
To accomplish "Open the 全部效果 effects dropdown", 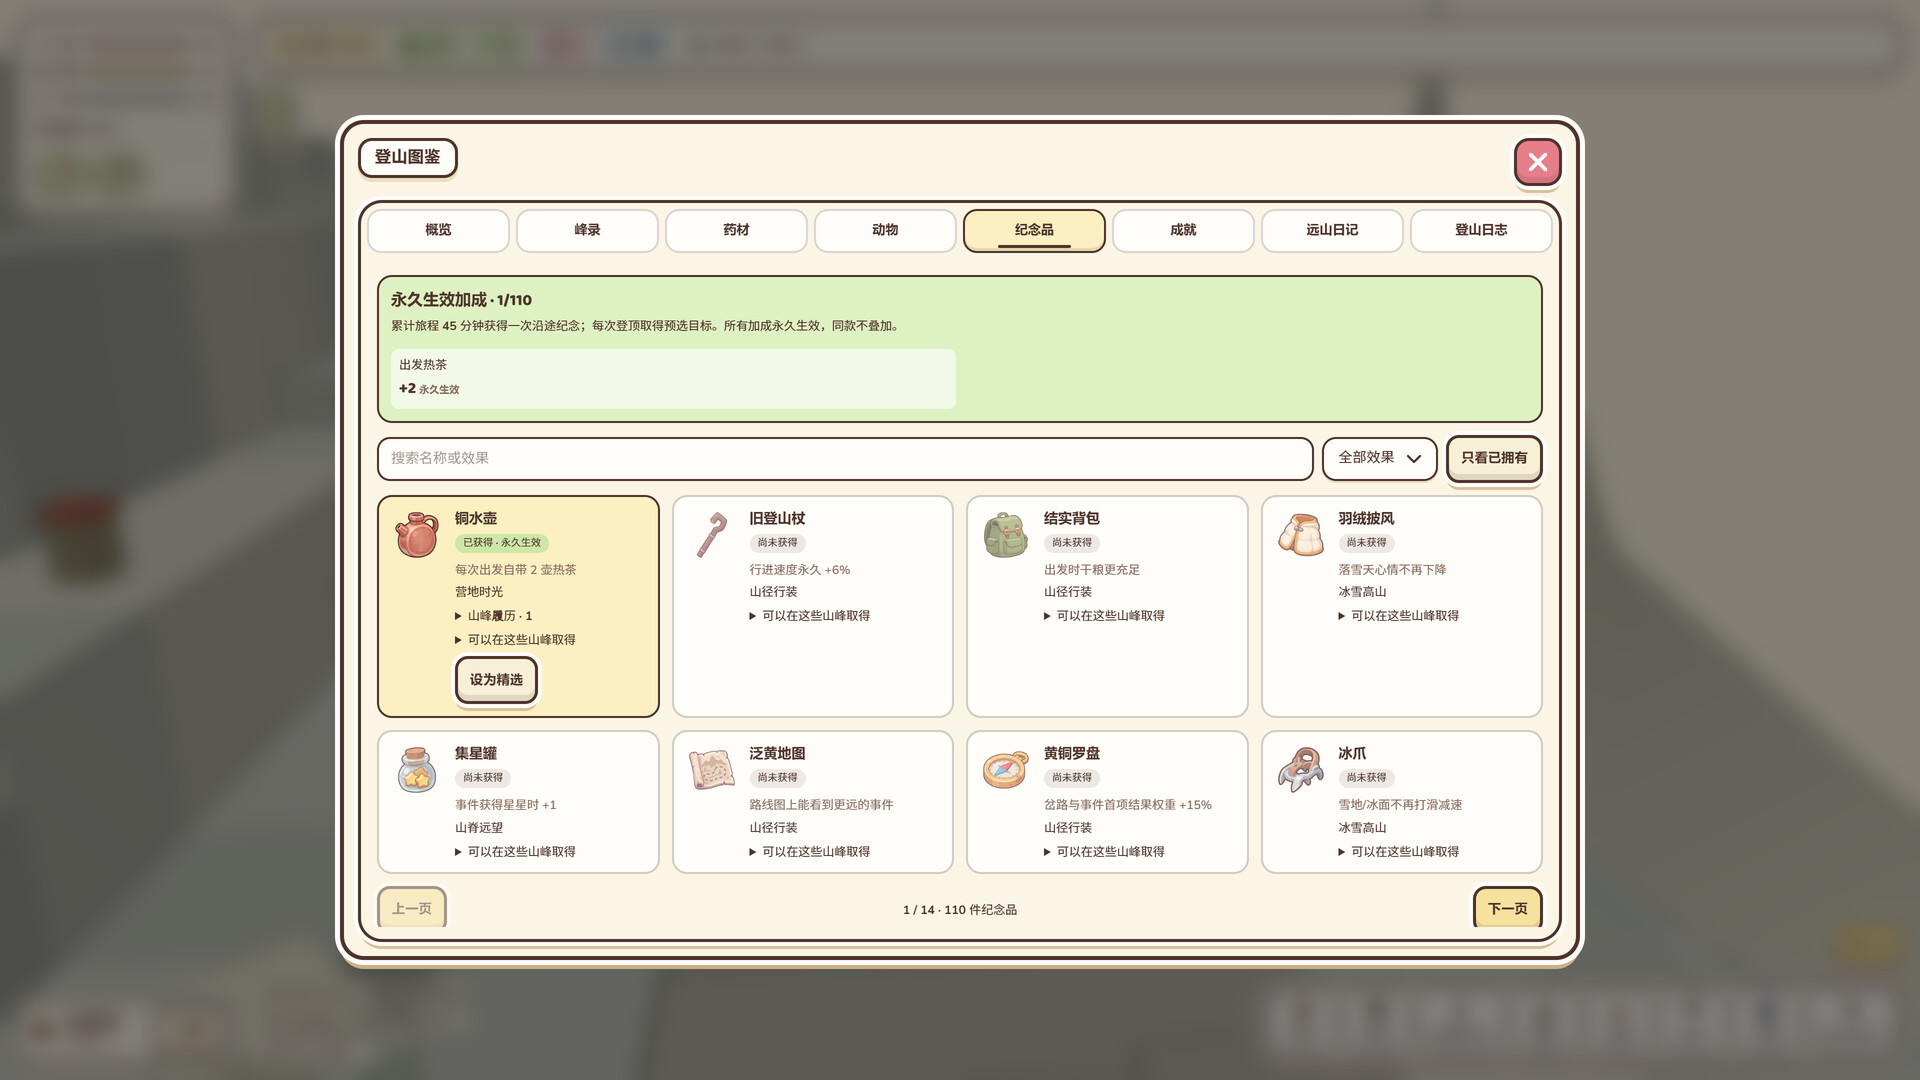I will (1379, 458).
